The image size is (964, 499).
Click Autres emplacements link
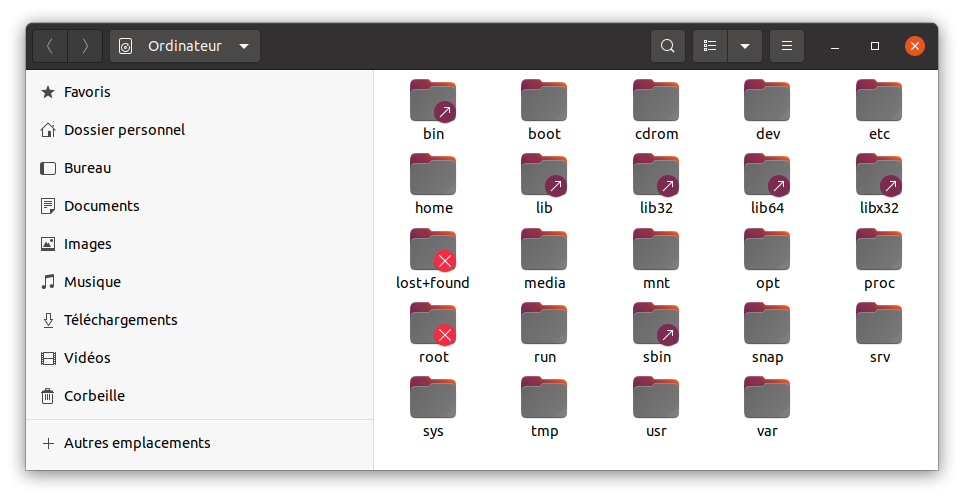click(137, 442)
